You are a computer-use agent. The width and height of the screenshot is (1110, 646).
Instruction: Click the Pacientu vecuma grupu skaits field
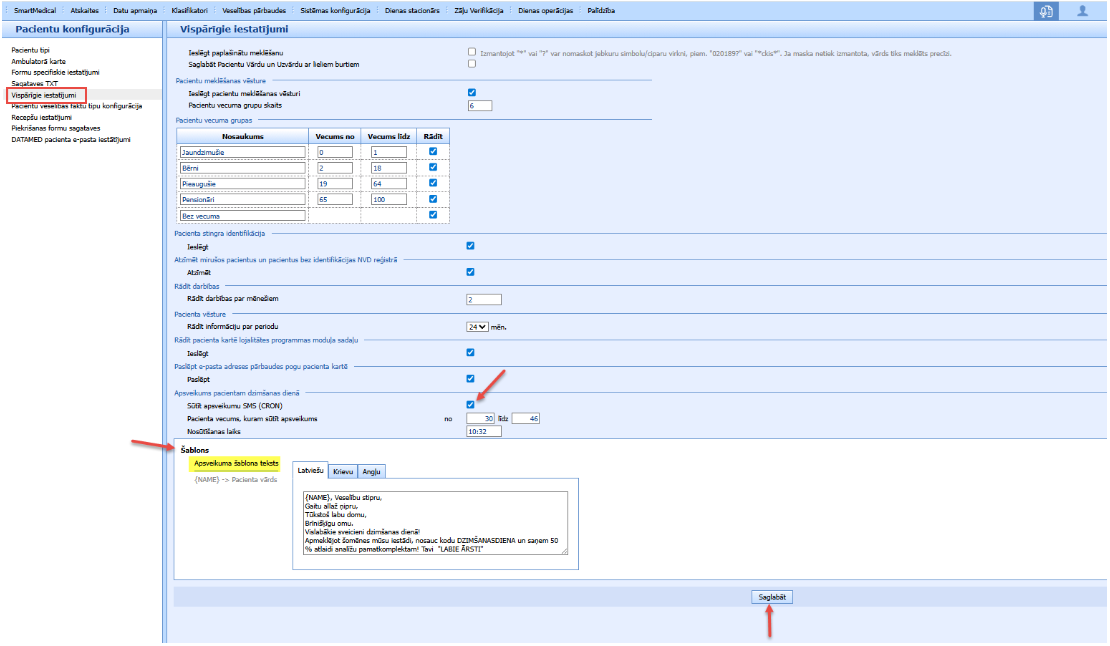click(480, 105)
